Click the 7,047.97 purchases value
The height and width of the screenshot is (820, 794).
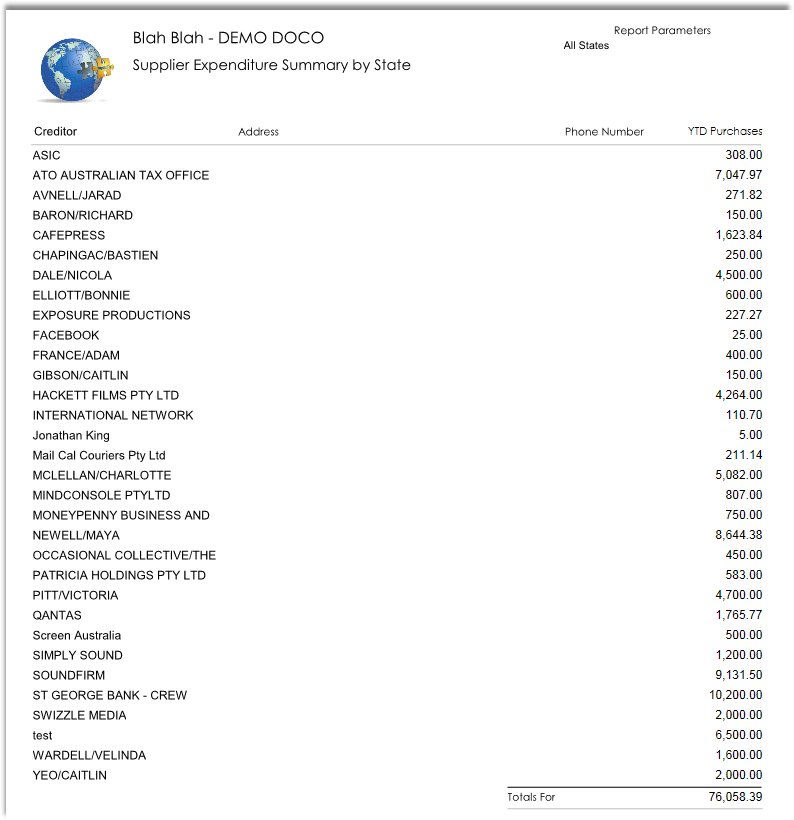739,175
